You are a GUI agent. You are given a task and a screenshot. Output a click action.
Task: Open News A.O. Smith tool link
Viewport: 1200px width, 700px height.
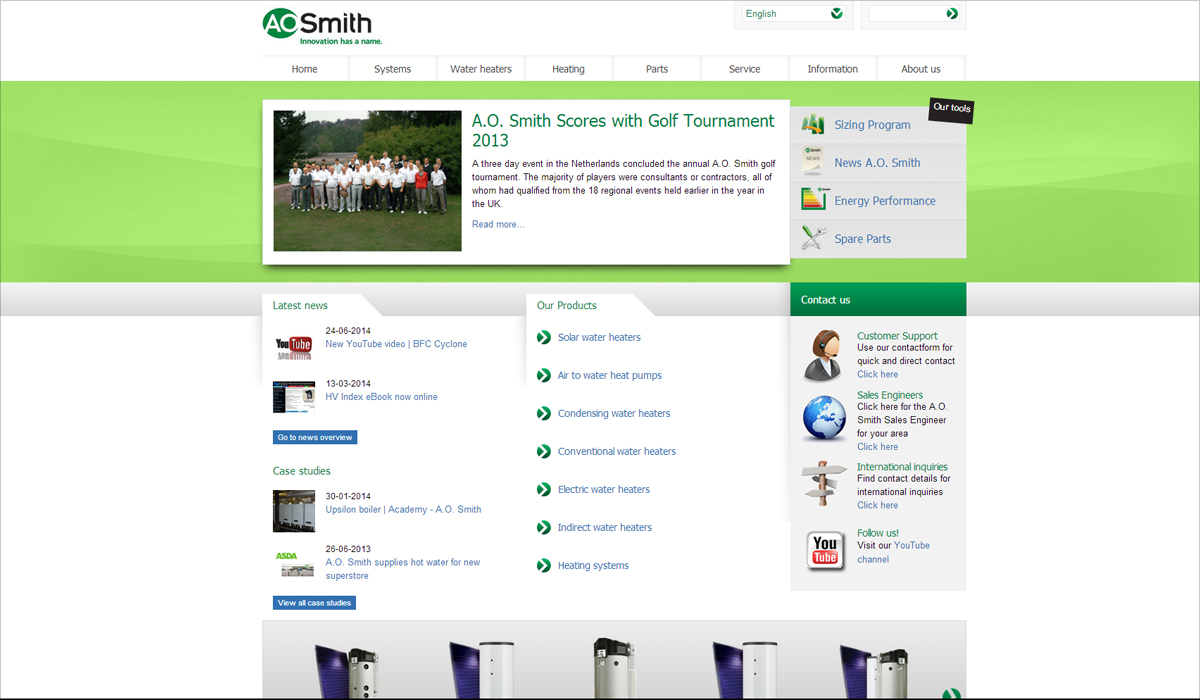coord(877,163)
